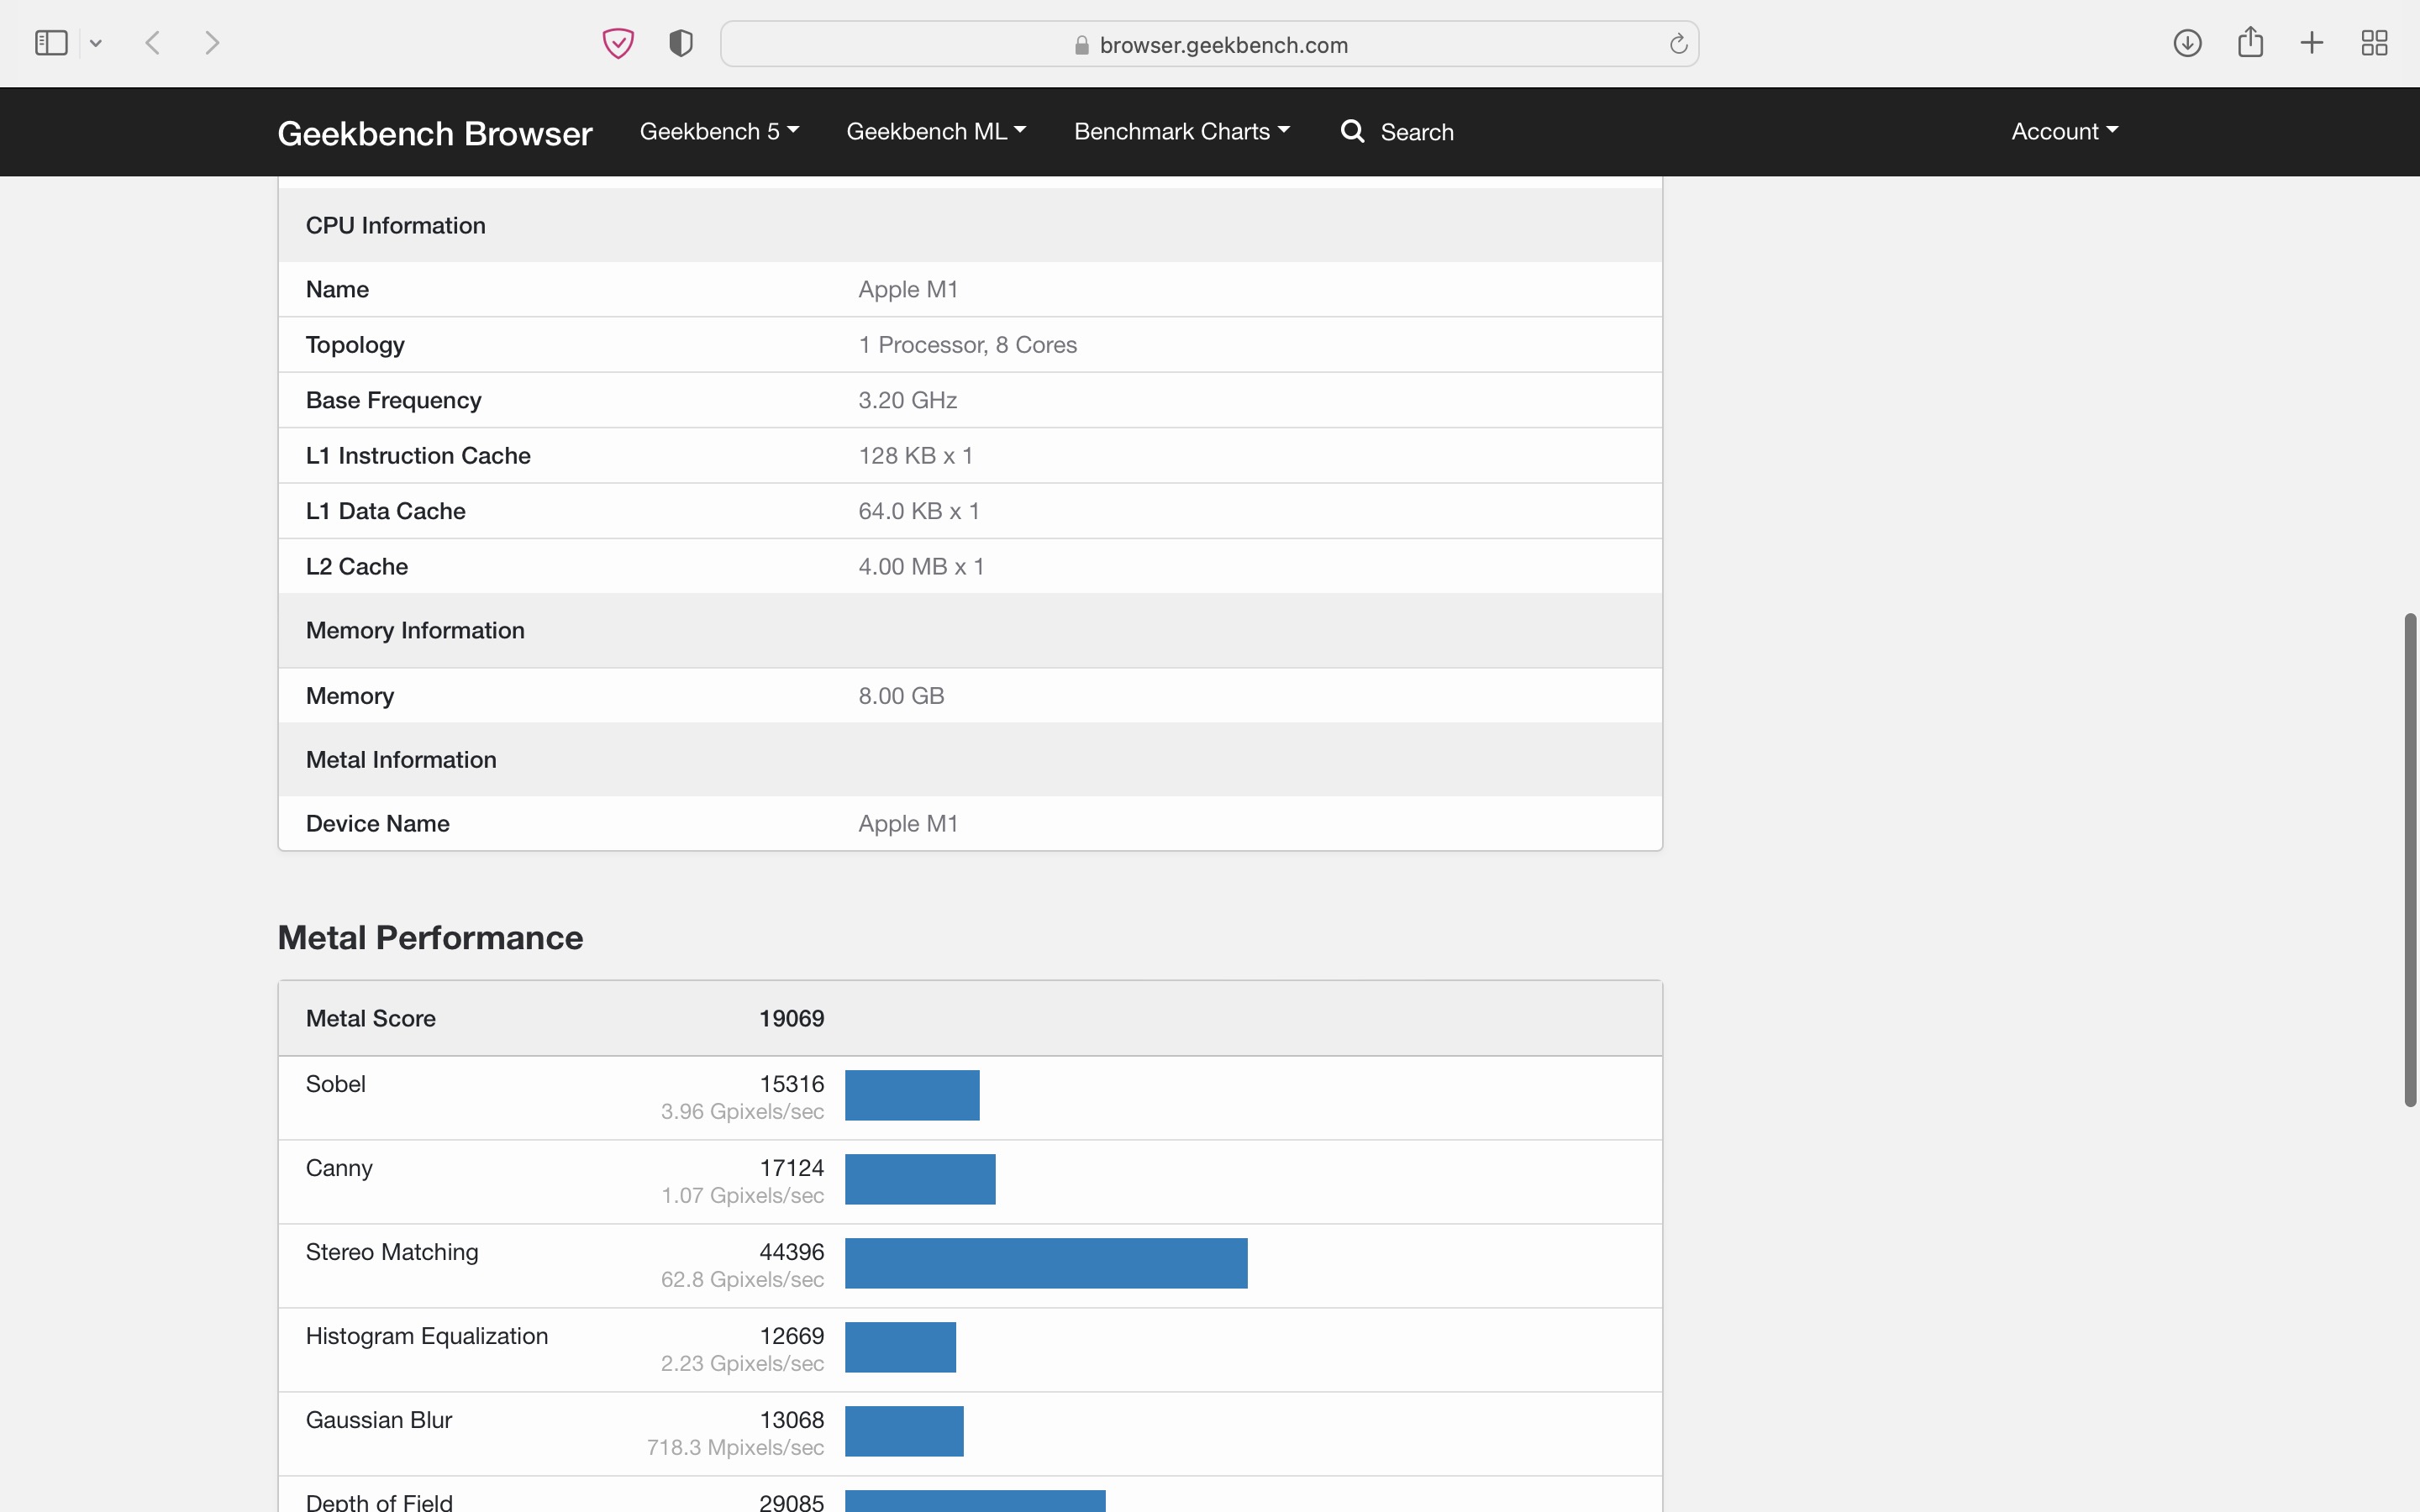
Task: Show Safari downloads
Action: click(x=2187, y=43)
